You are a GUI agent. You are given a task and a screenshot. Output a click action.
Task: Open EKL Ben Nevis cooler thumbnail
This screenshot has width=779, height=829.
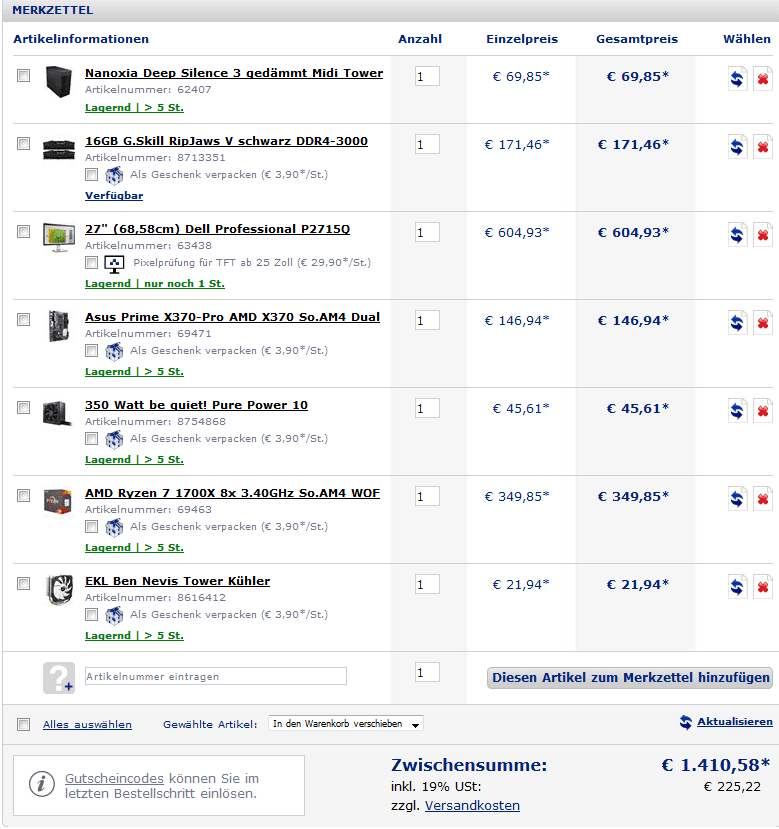click(x=59, y=589)
